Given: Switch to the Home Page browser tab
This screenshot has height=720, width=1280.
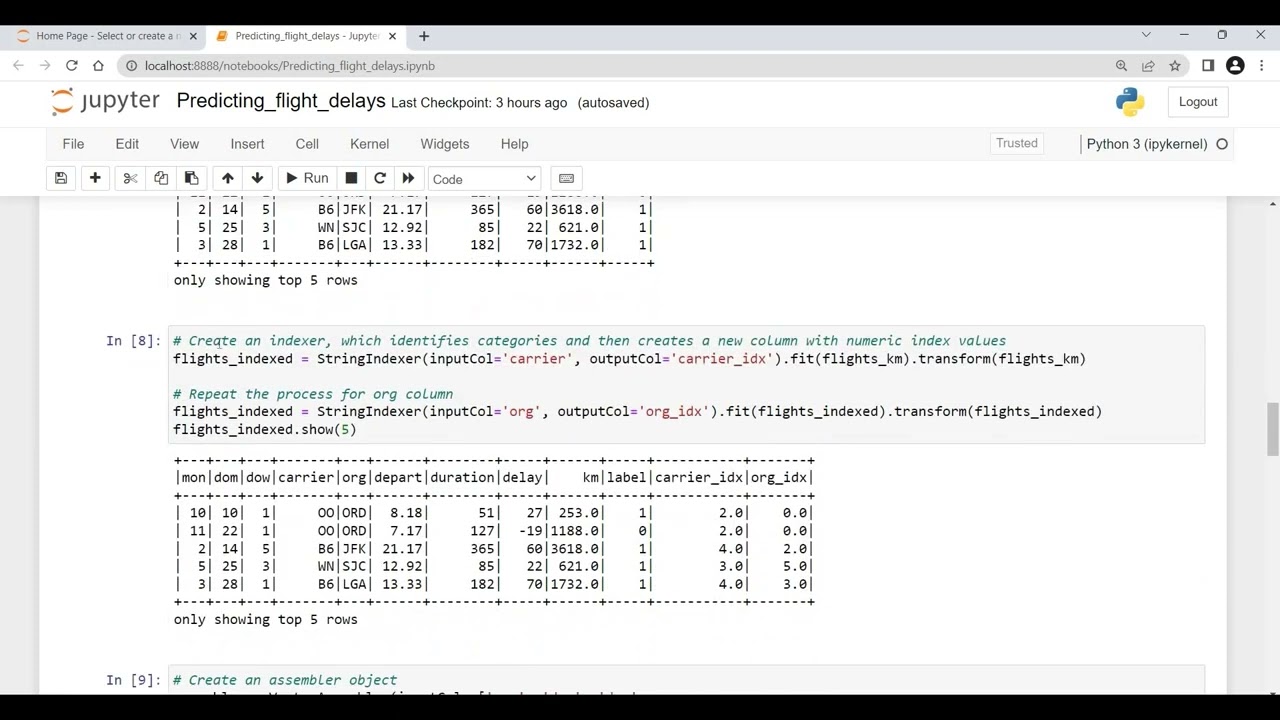Looking at the screenshot, I should [x=107, y=36].
